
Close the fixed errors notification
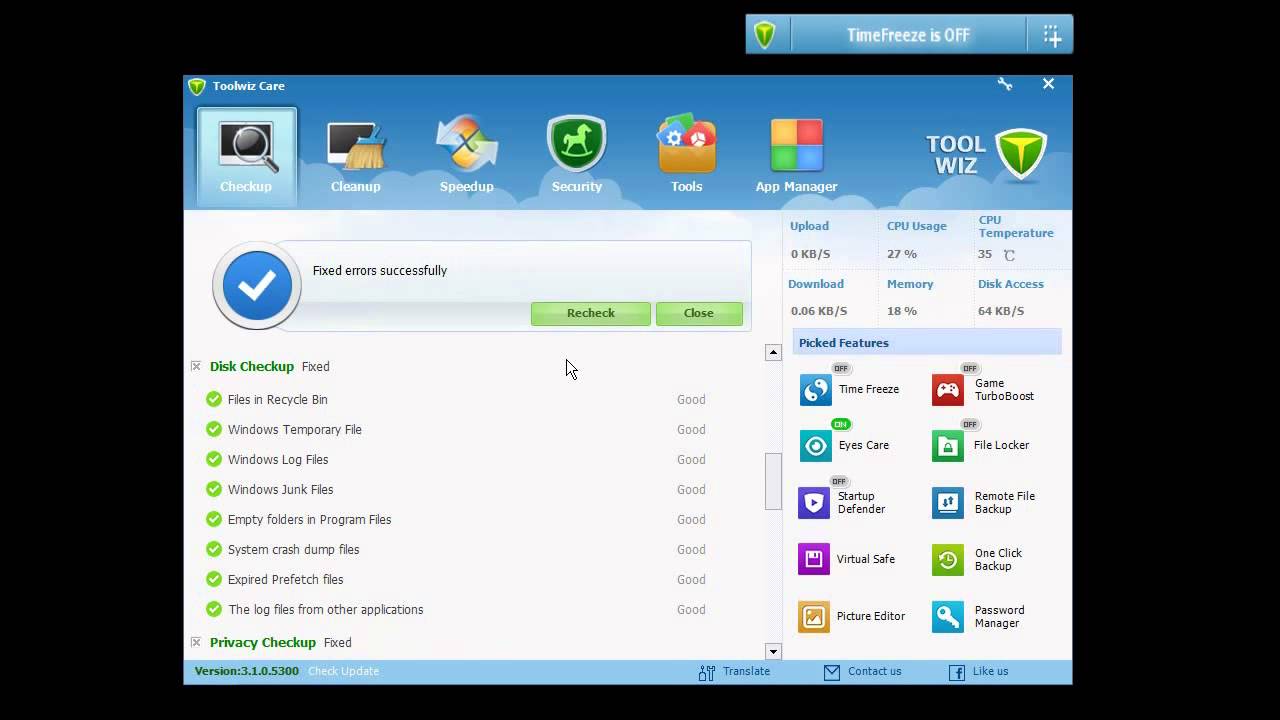pos(699,313)
